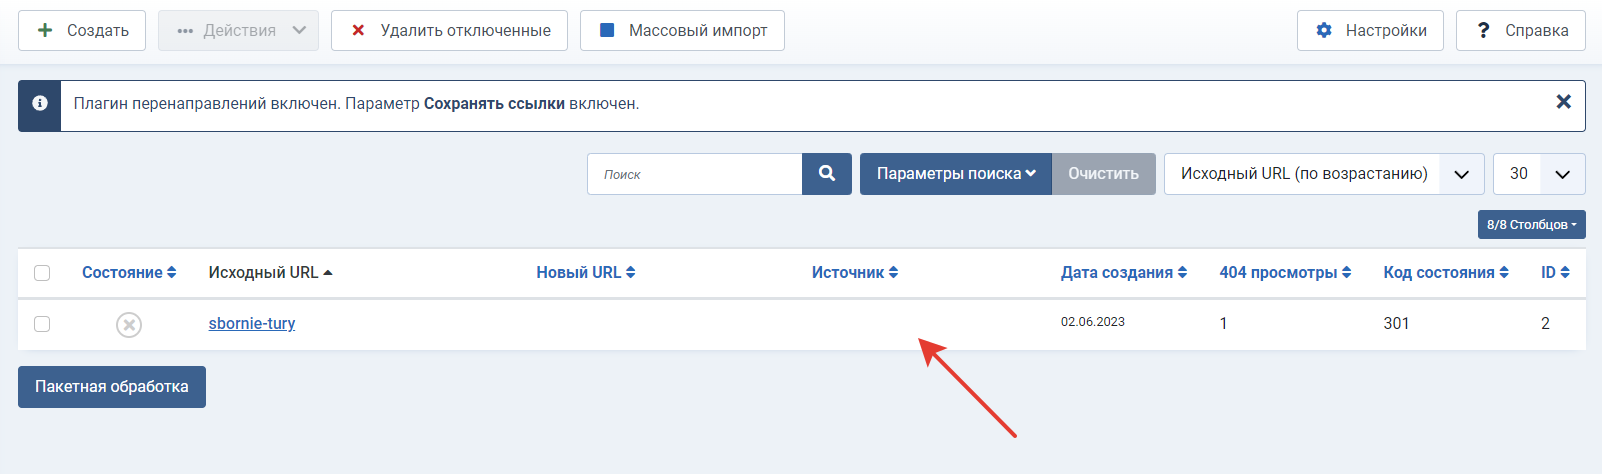Open Справка help
The image size is (1602, 474).
[x=1521, y=30]
